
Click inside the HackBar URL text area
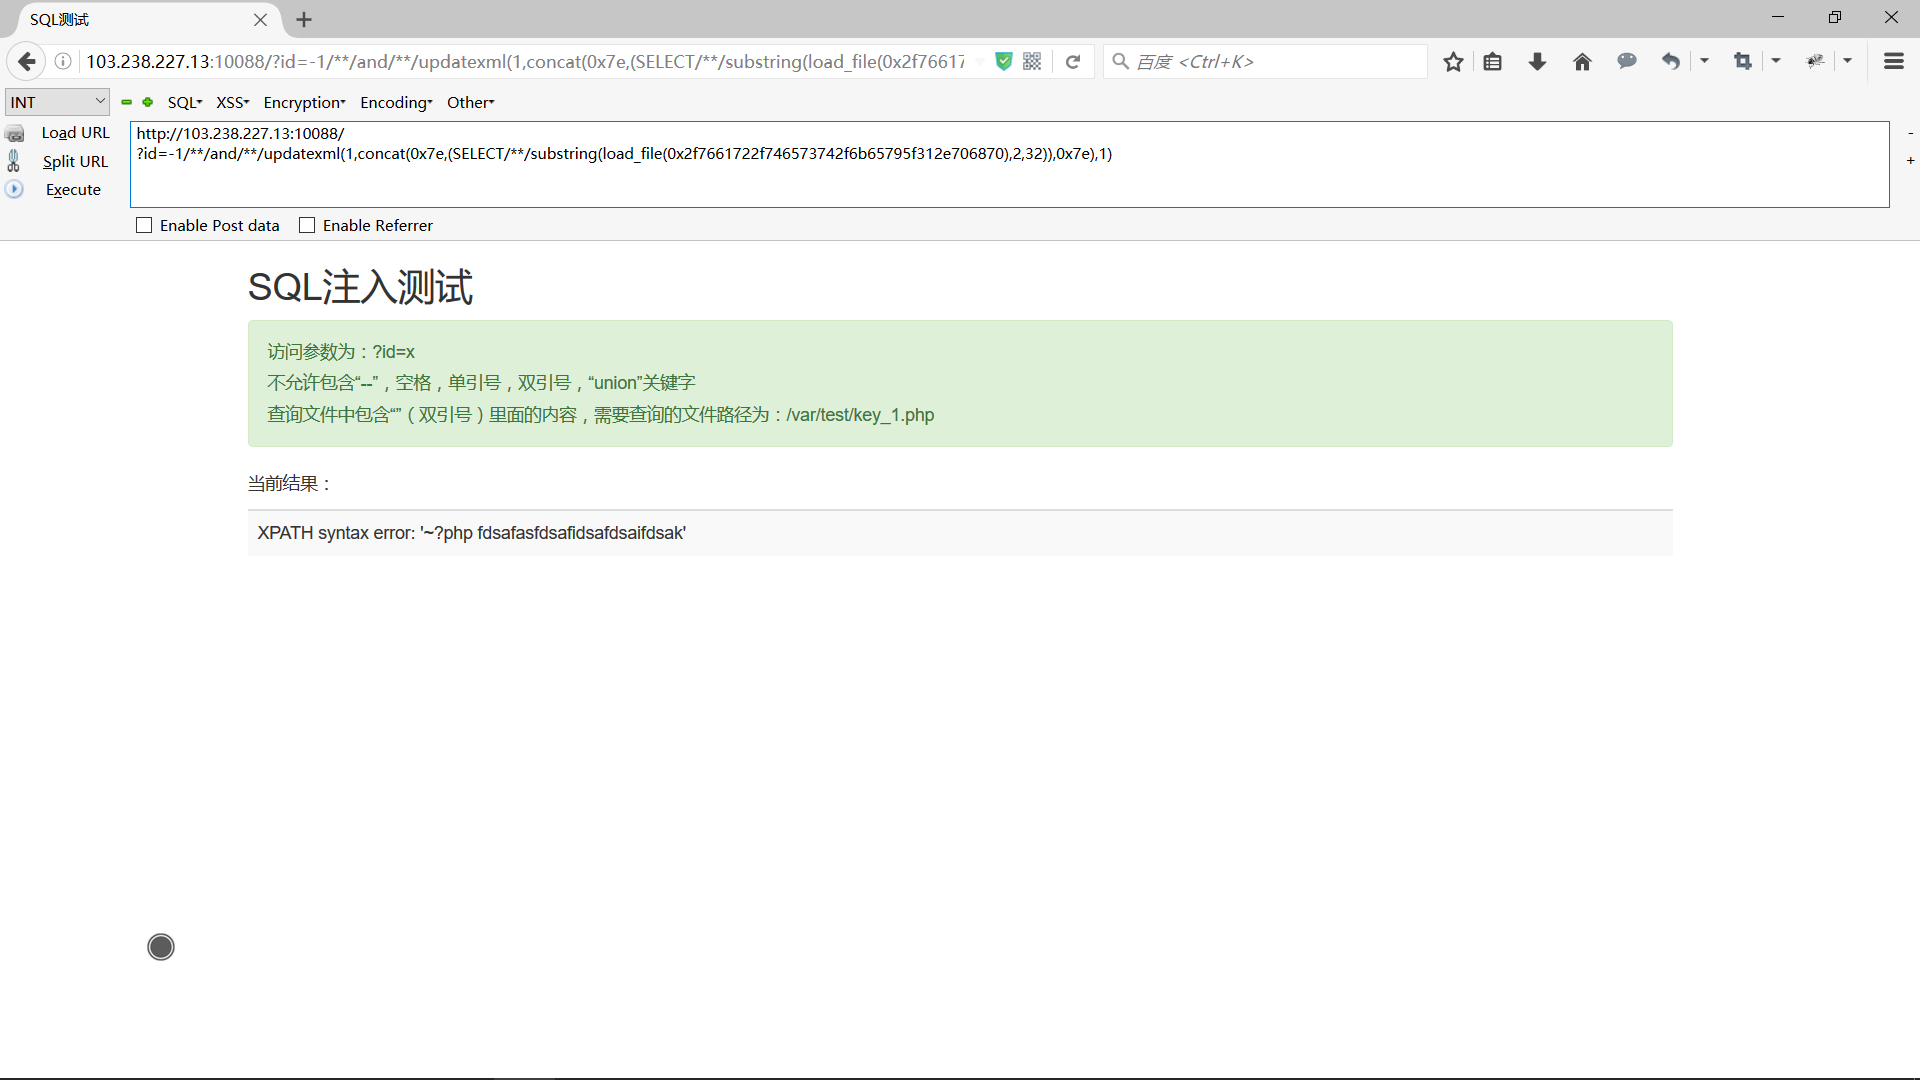[1000, 180]
